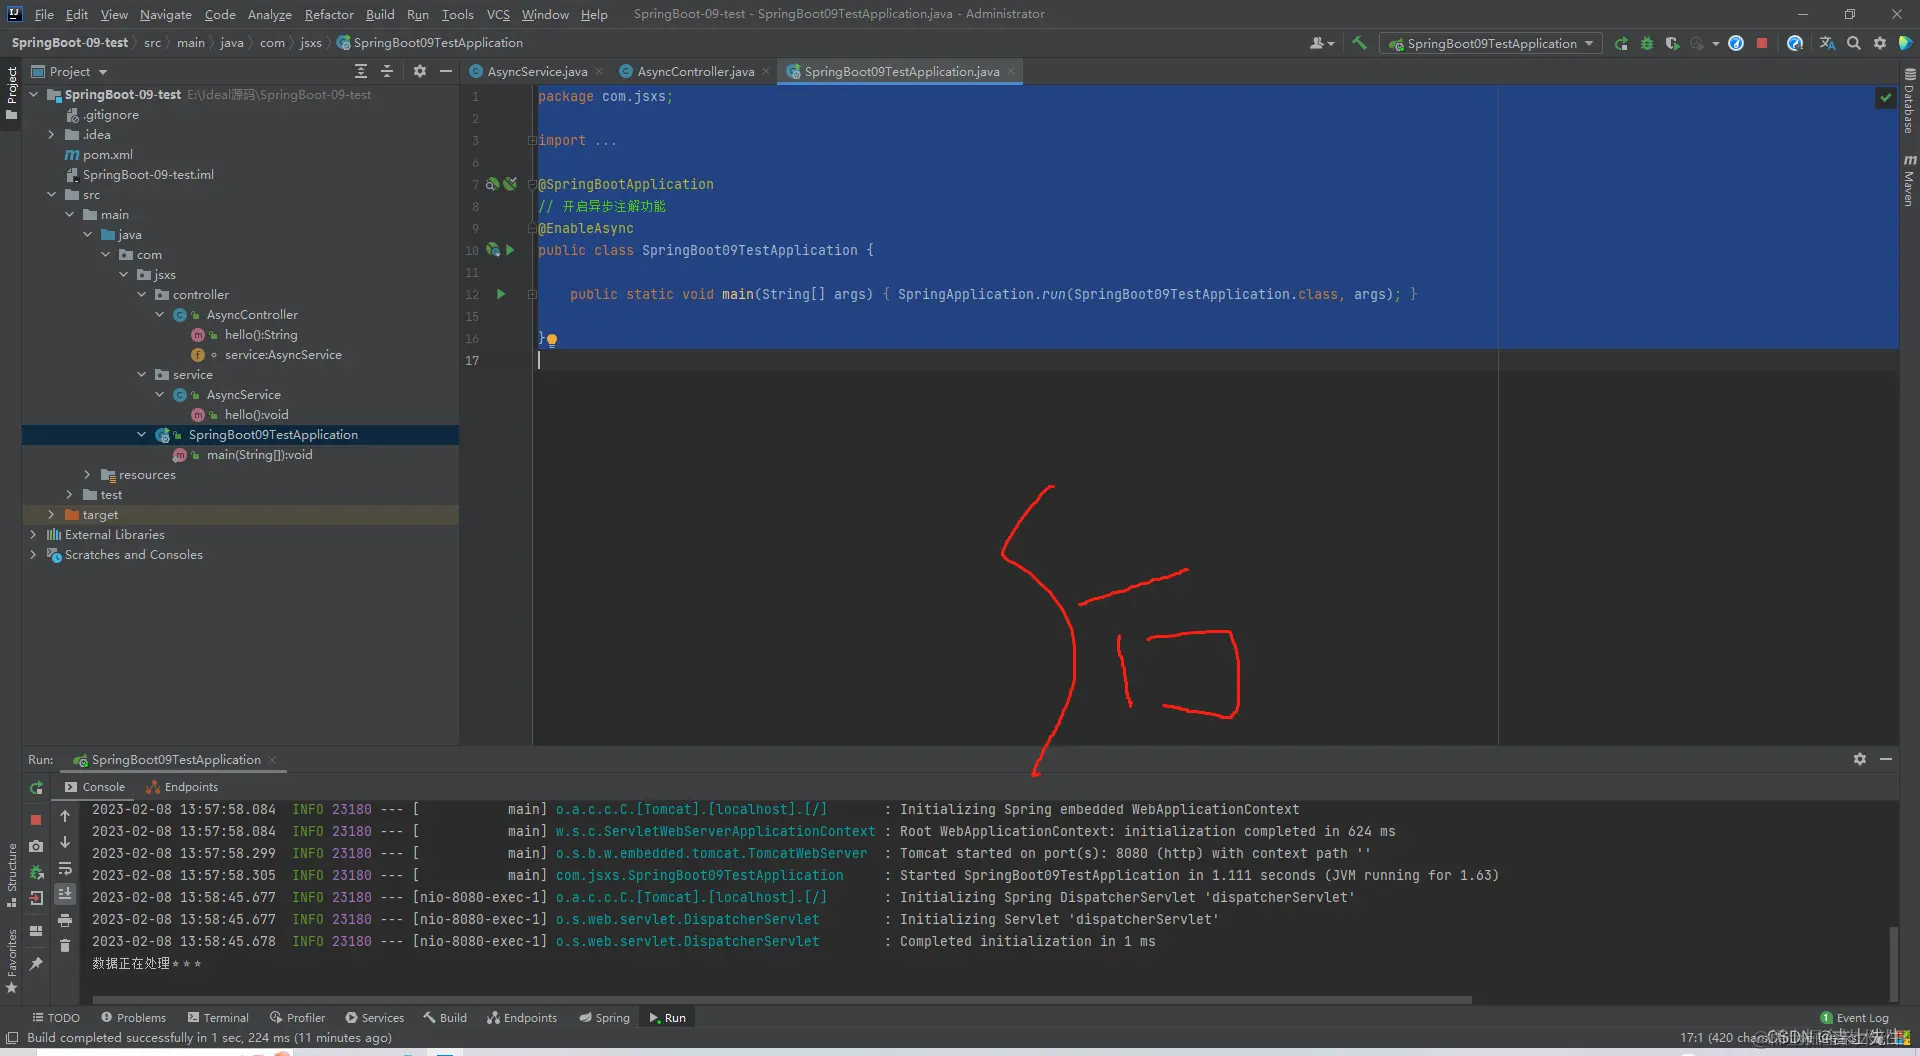Open the VCS menu
The width and height of the screenshot is (1920, 1056).
(x=498, y=14)
